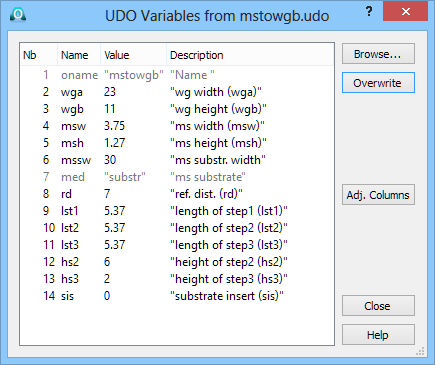Screen dimensions: 435x365
Task: Click description "length of step2 (lst2)"
Action: tap(229, 228)
